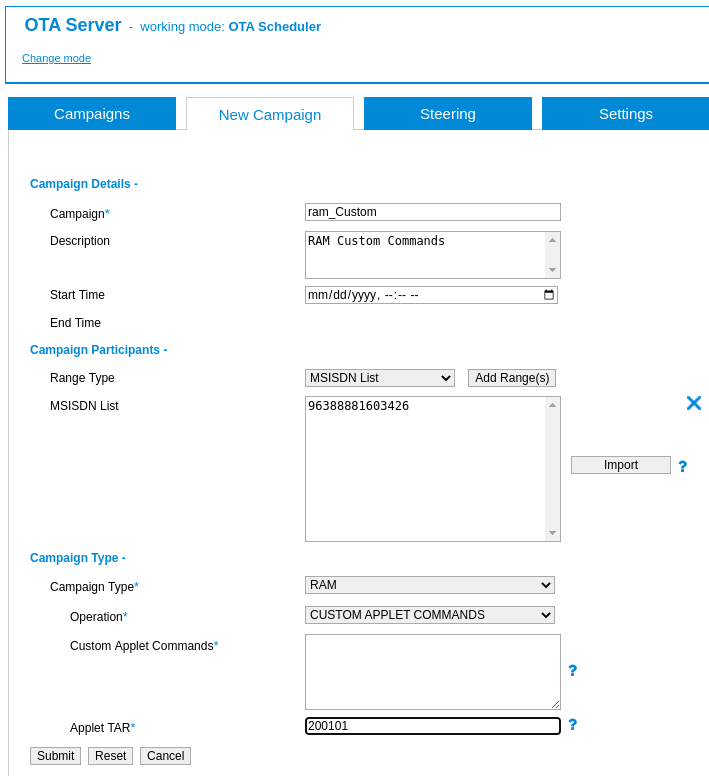The height and width of the screenshot is (776, 709).
Task: Click the Campaign Details heading
Action: coord(84,184)
